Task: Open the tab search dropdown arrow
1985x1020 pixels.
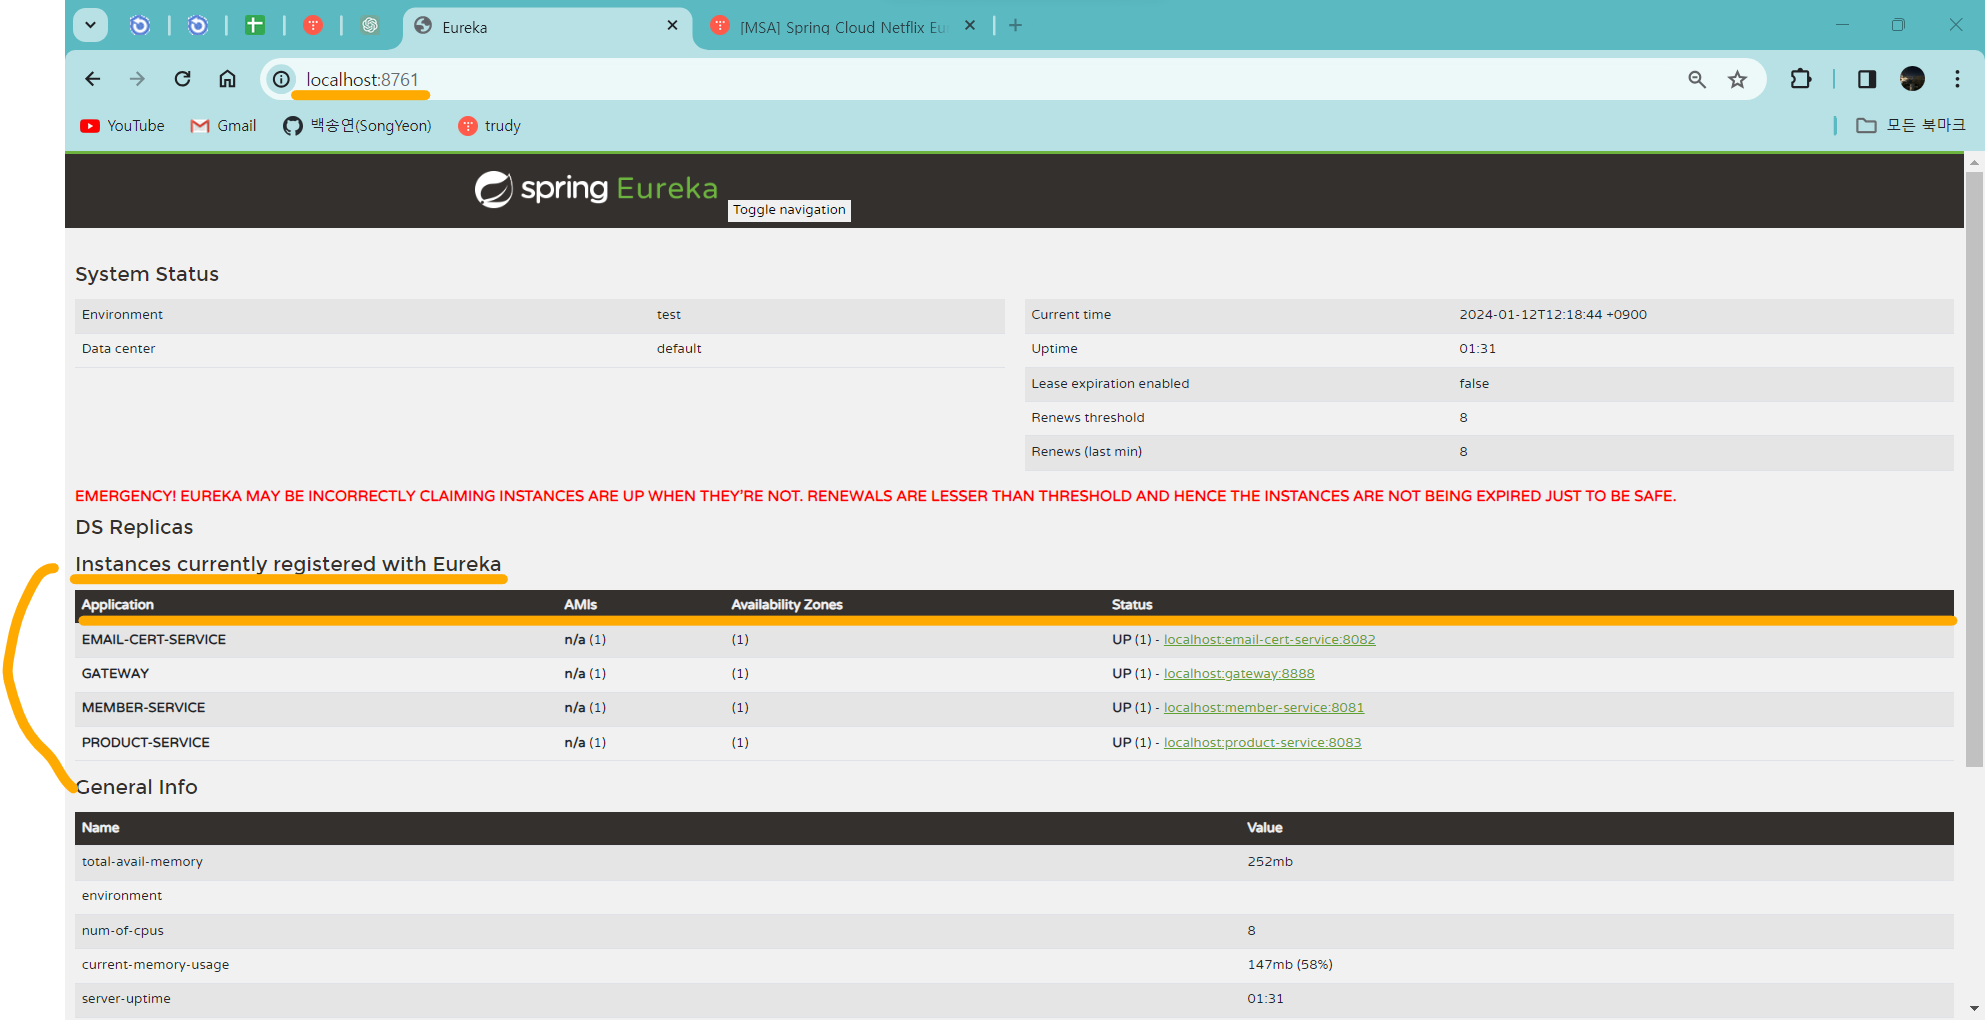Action: pyautogui.click(x=91, y=25)
